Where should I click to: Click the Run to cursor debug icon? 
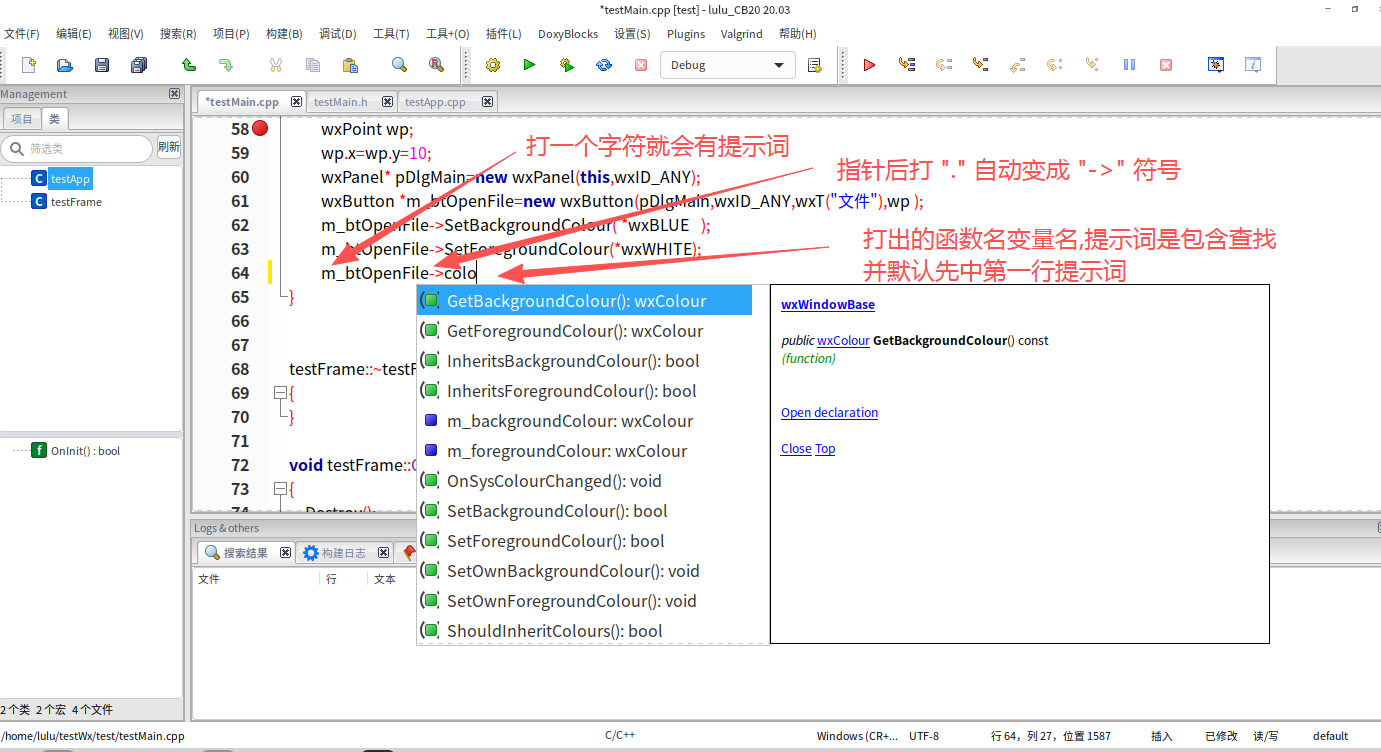907,65
